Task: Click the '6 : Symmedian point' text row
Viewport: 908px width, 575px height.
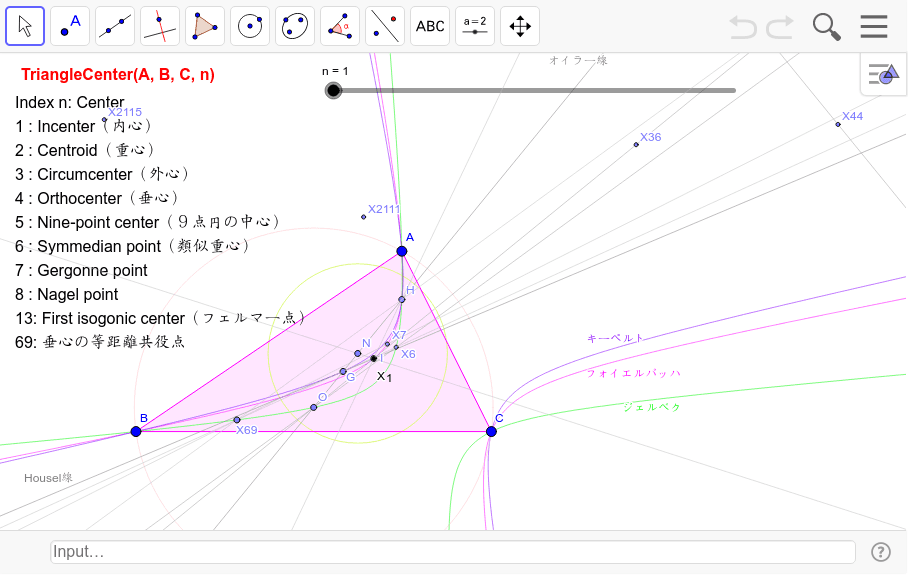Action: coord(133,246)
